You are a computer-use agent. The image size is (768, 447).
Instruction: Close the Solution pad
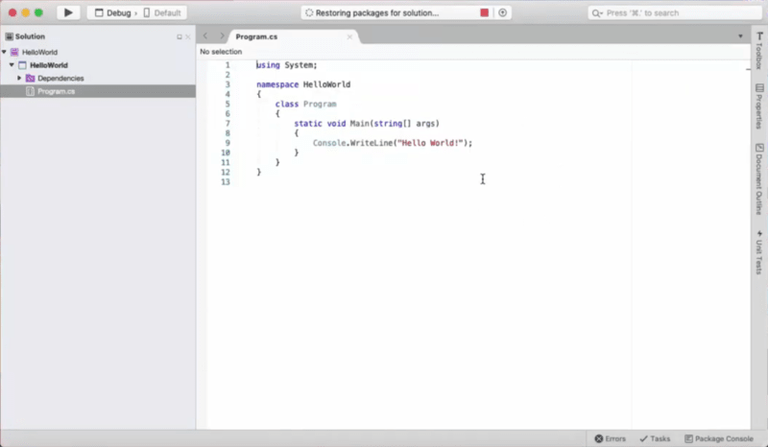[x=188, y=37]
